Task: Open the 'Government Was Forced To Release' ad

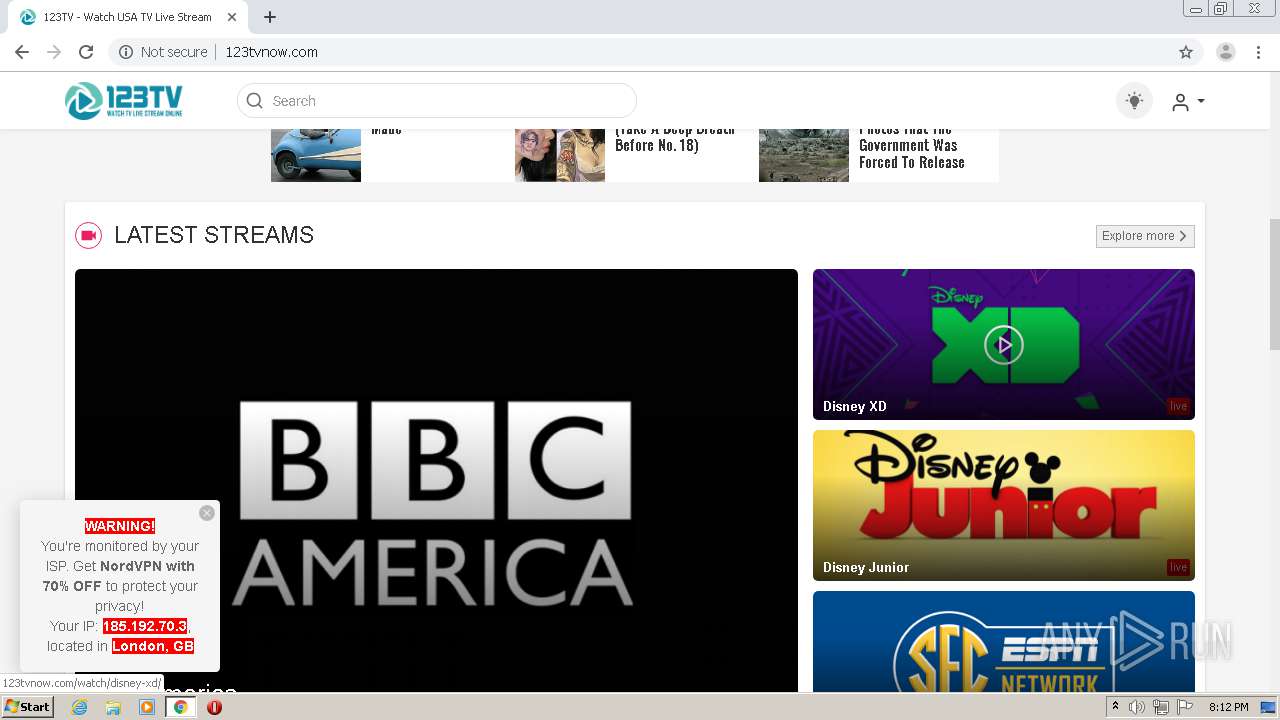Action: [912, 146]
